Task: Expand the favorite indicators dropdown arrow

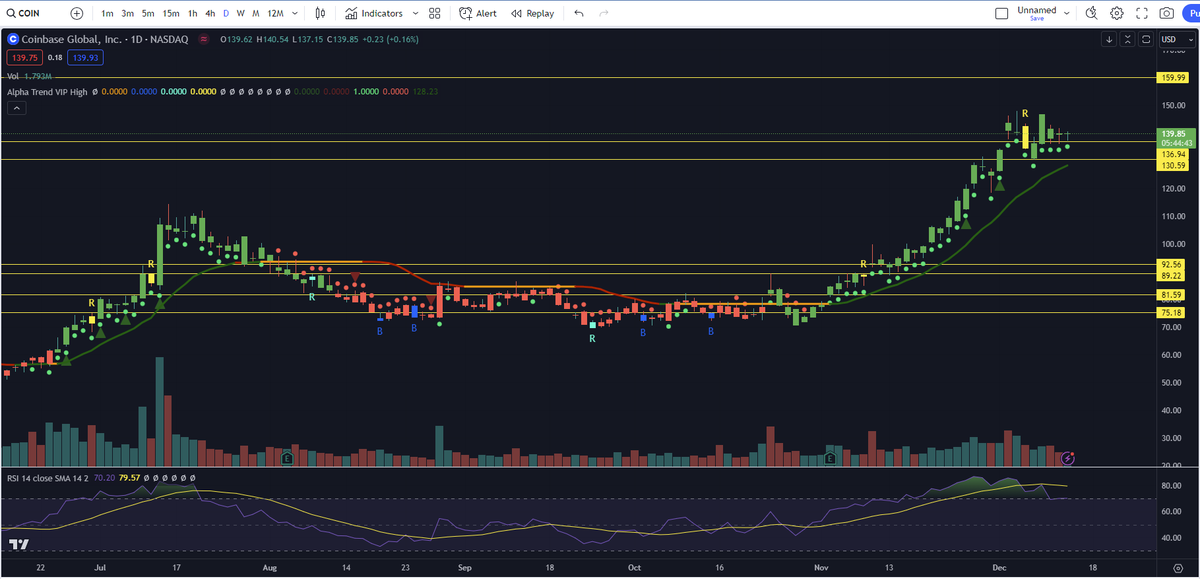Action: [x=414, y=14]
